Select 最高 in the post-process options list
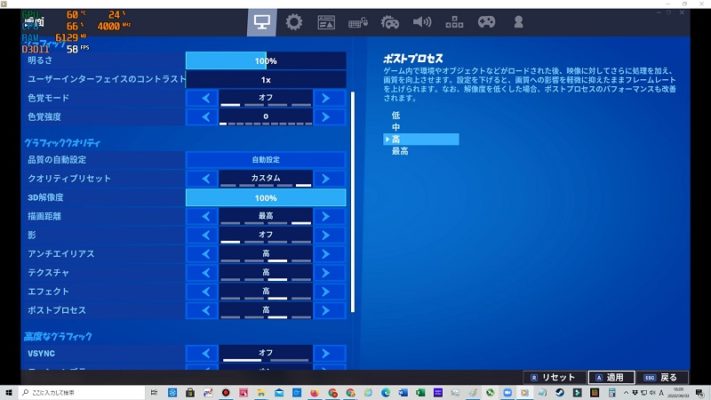The width and height of the screenshot is (711, 400). [x=400, y=152]
